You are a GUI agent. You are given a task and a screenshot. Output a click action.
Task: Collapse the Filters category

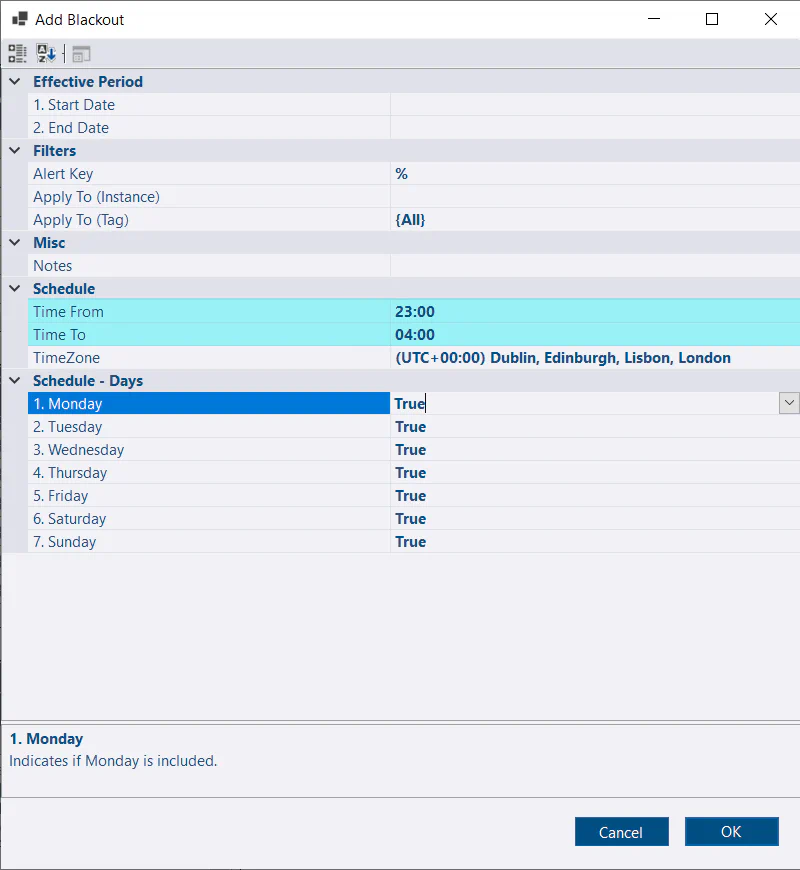(15, 151)
